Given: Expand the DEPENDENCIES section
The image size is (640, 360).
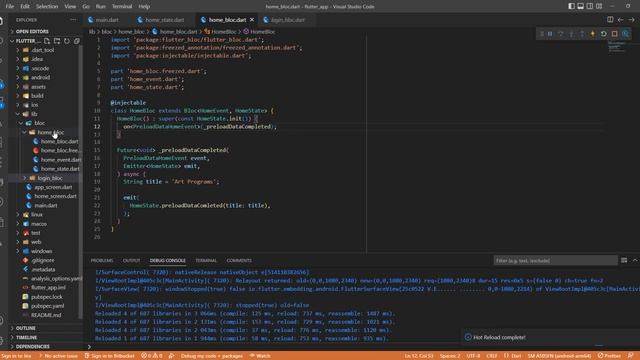Looking at the screenshot, I should [x=45, y=347].
